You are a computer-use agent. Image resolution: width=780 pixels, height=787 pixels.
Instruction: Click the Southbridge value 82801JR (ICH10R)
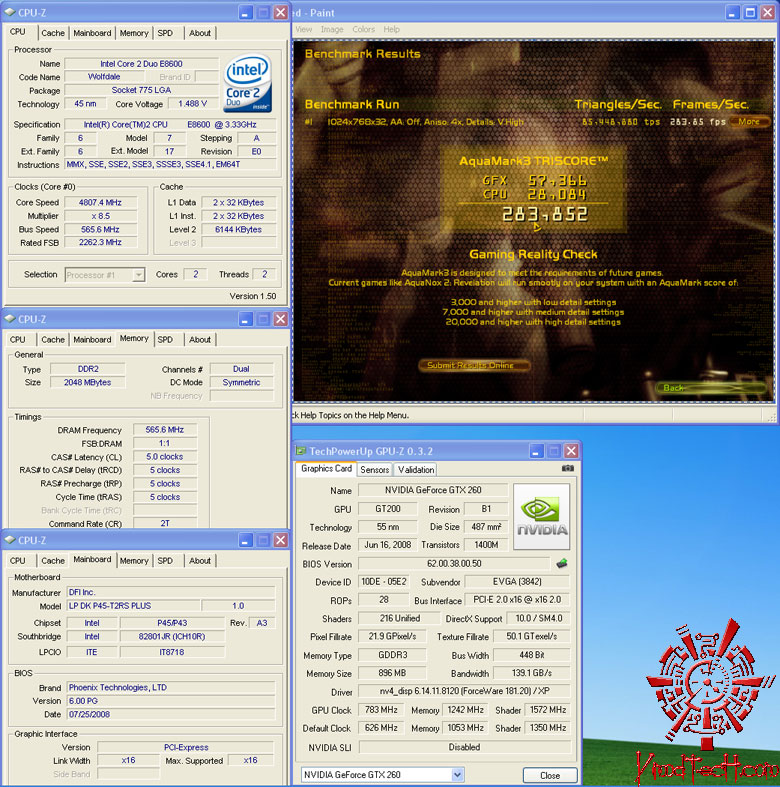(172, 636)
